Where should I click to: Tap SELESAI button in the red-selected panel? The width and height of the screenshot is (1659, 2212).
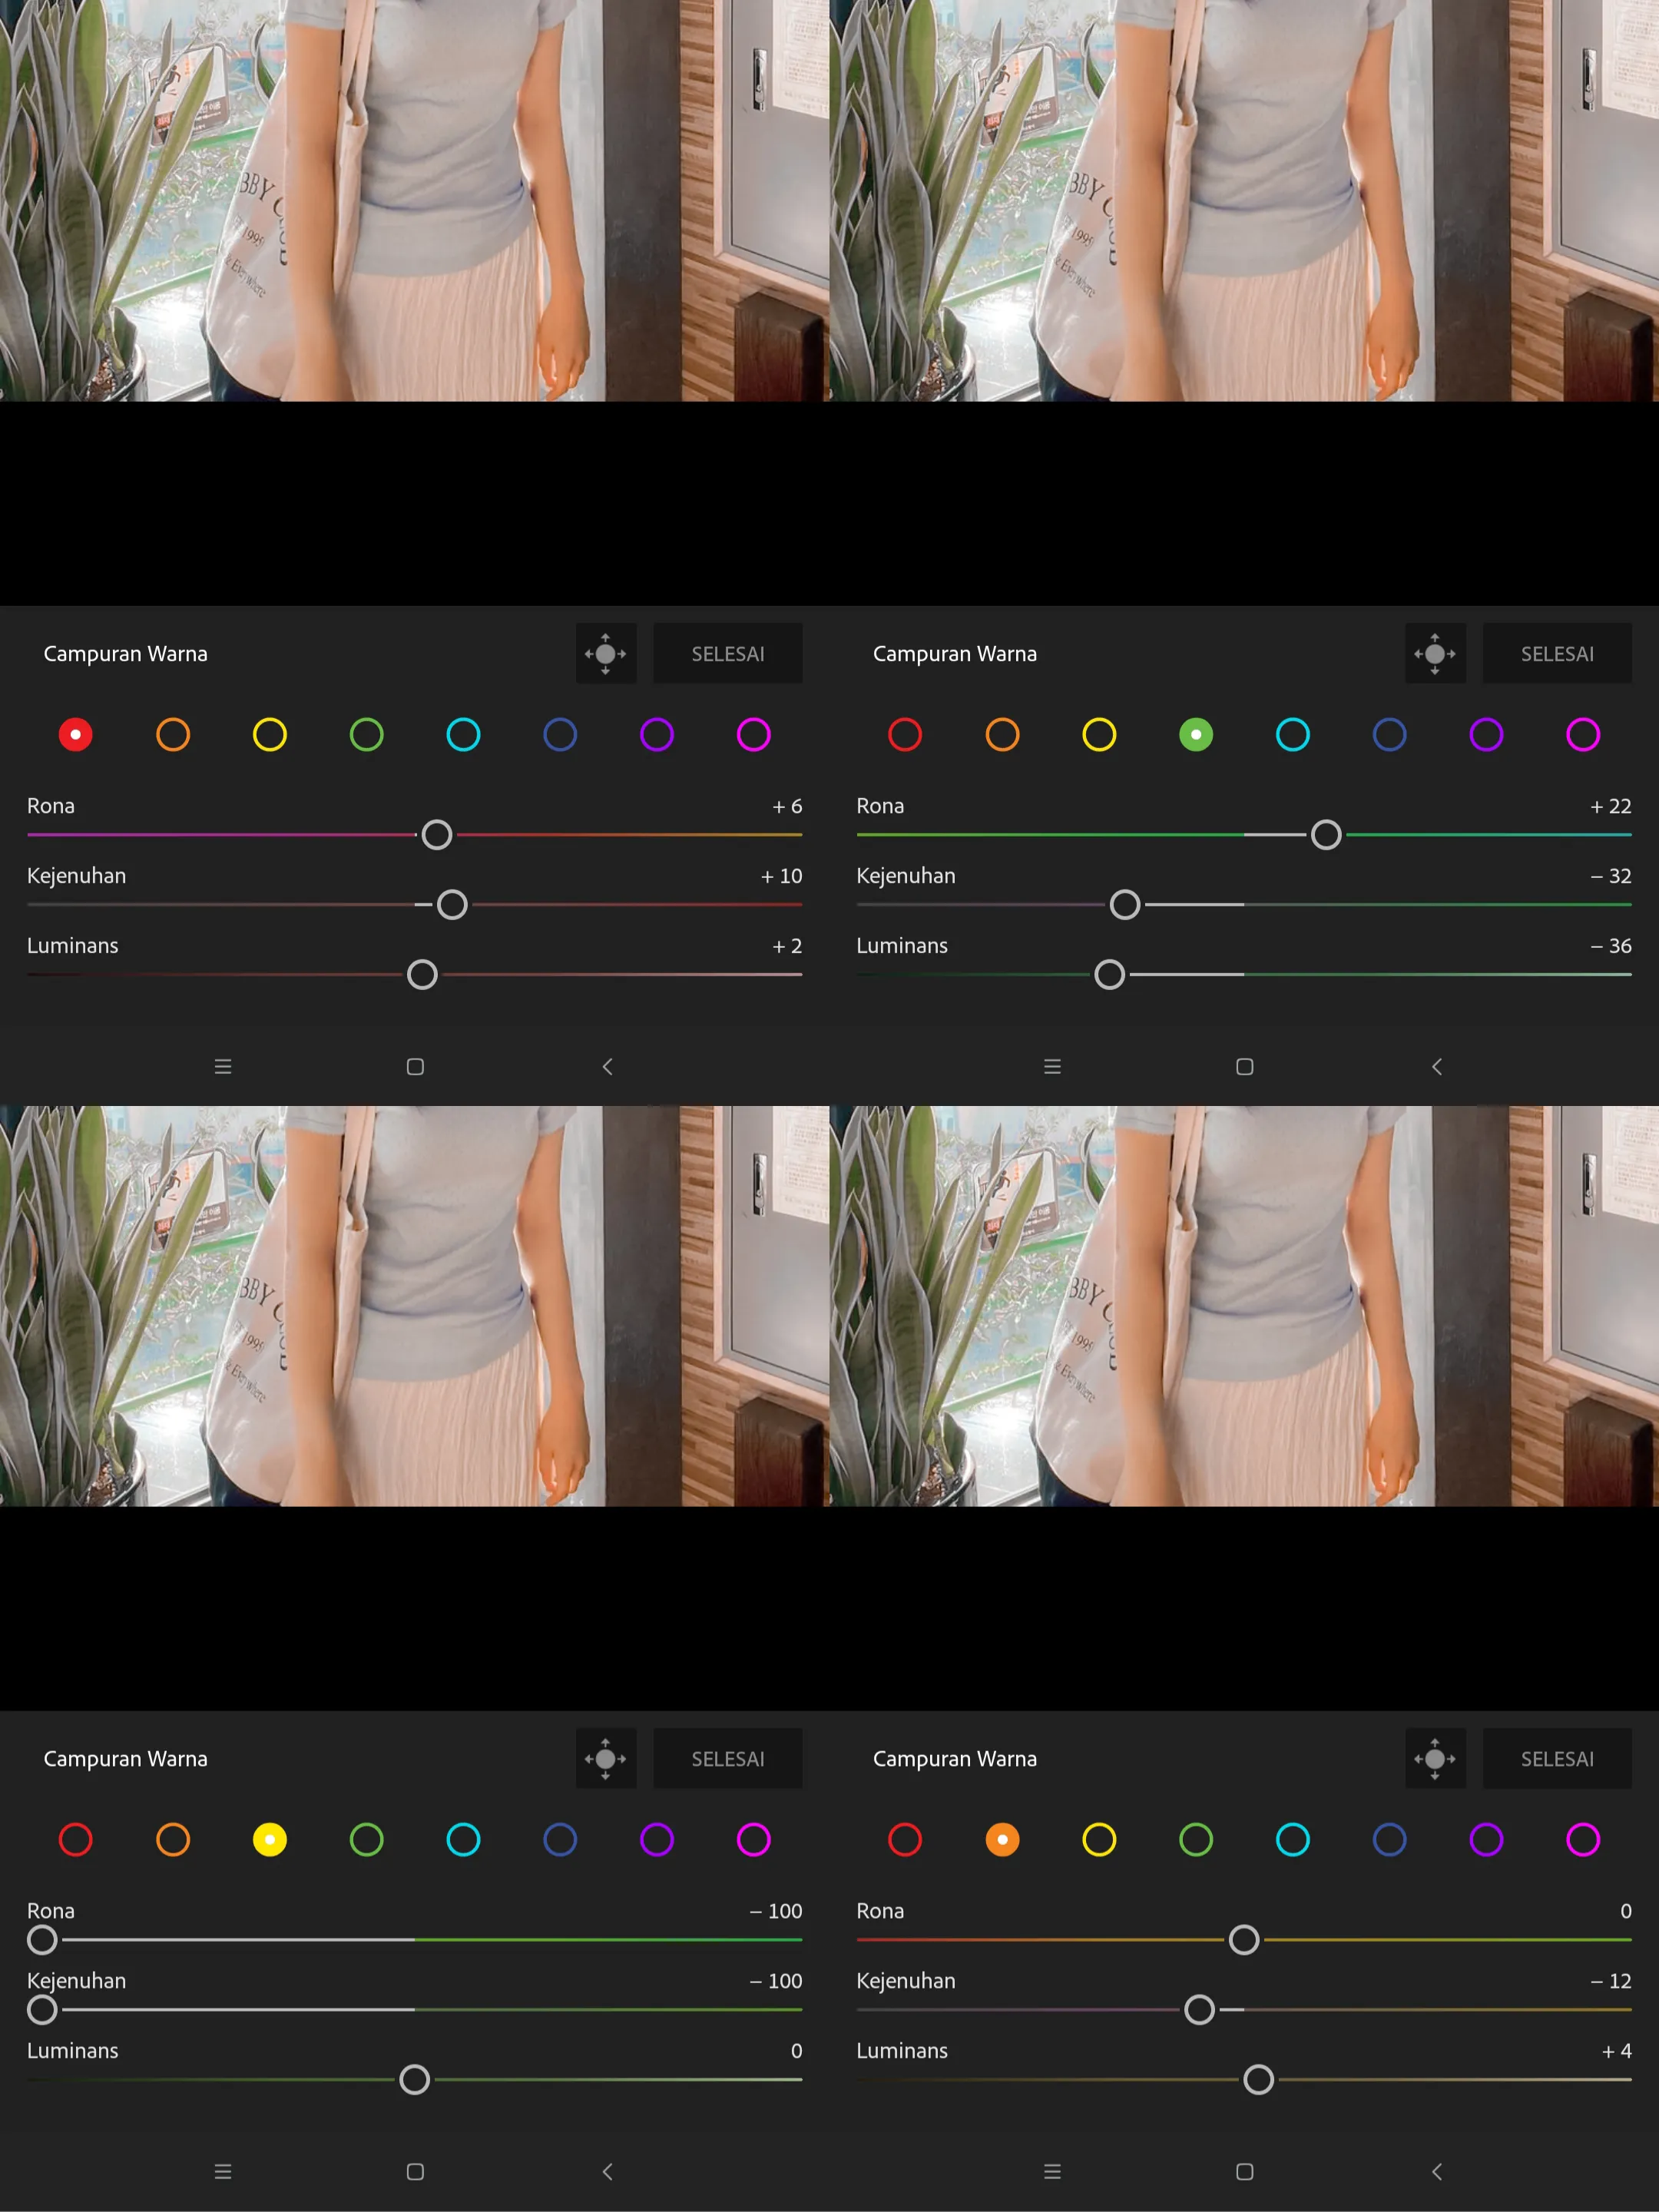pos(727,653)
